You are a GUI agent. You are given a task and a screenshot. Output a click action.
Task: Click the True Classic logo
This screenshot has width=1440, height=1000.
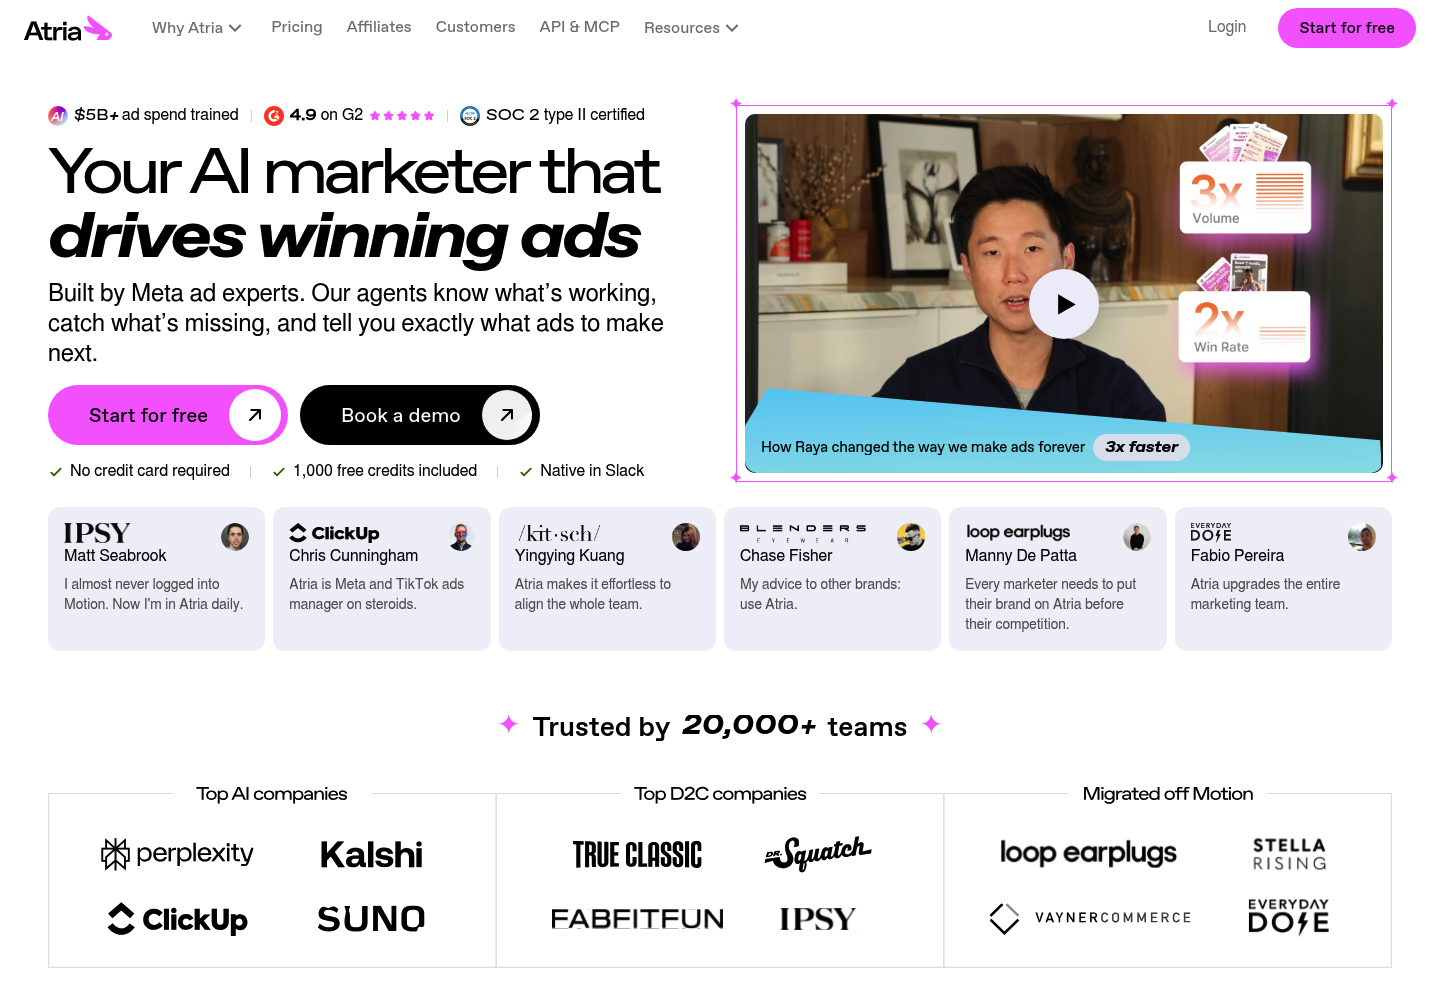[637, 855]
